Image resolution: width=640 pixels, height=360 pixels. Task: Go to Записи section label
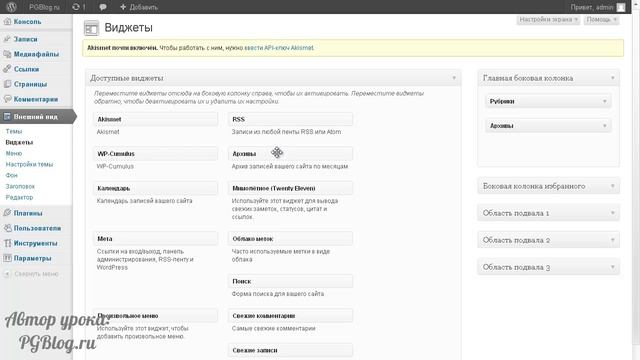click(25, 39)
